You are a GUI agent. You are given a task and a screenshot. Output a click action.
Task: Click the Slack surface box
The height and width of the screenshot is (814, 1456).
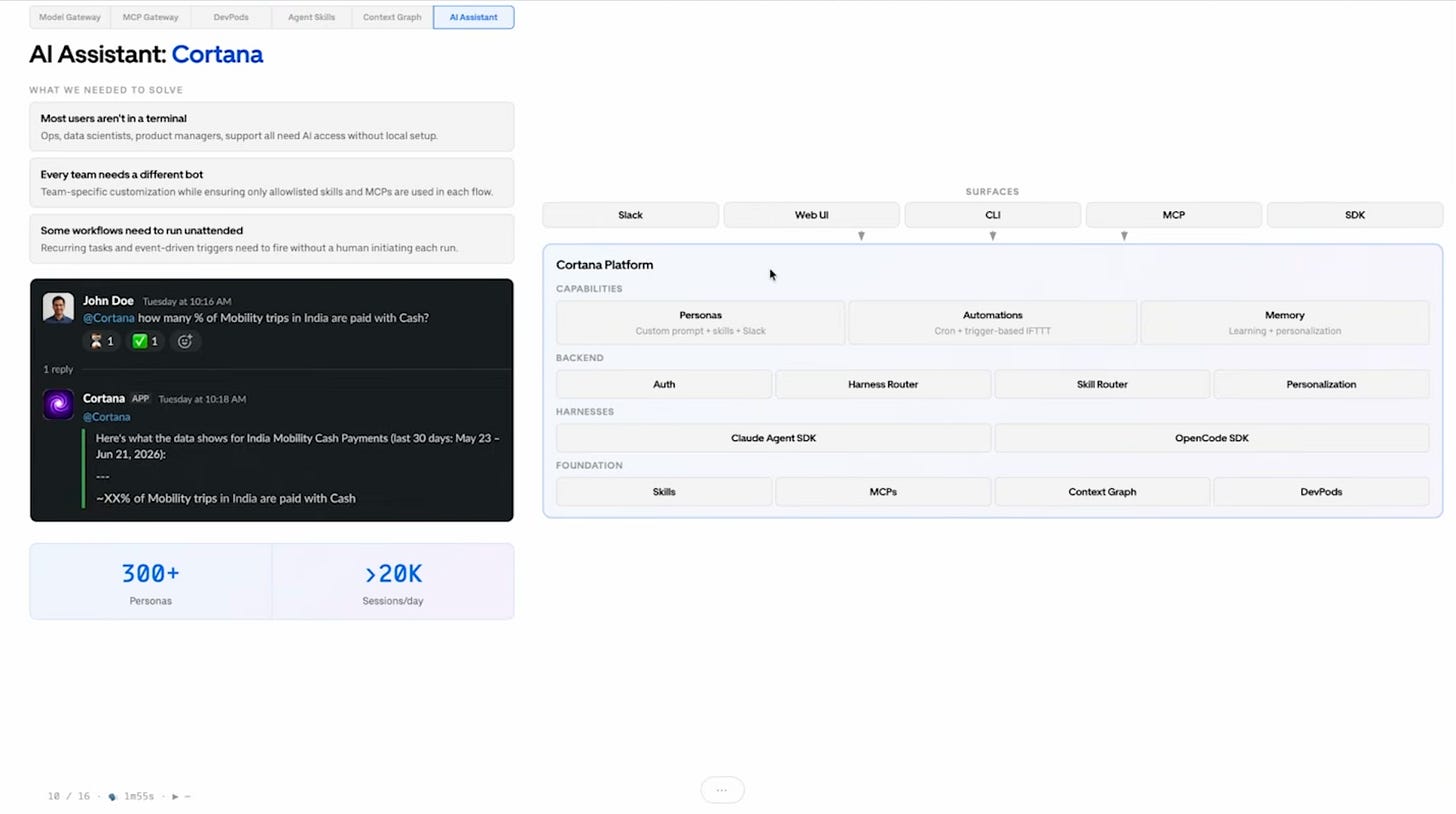click(630, 215)
